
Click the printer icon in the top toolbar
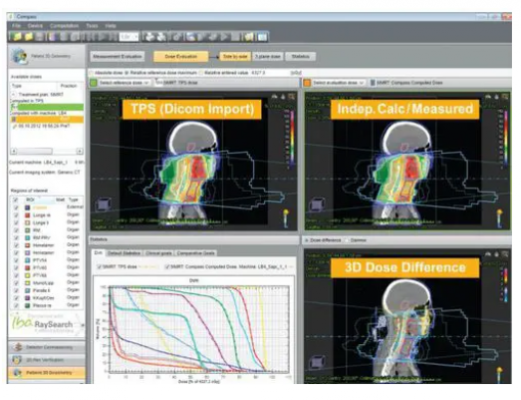150,37
